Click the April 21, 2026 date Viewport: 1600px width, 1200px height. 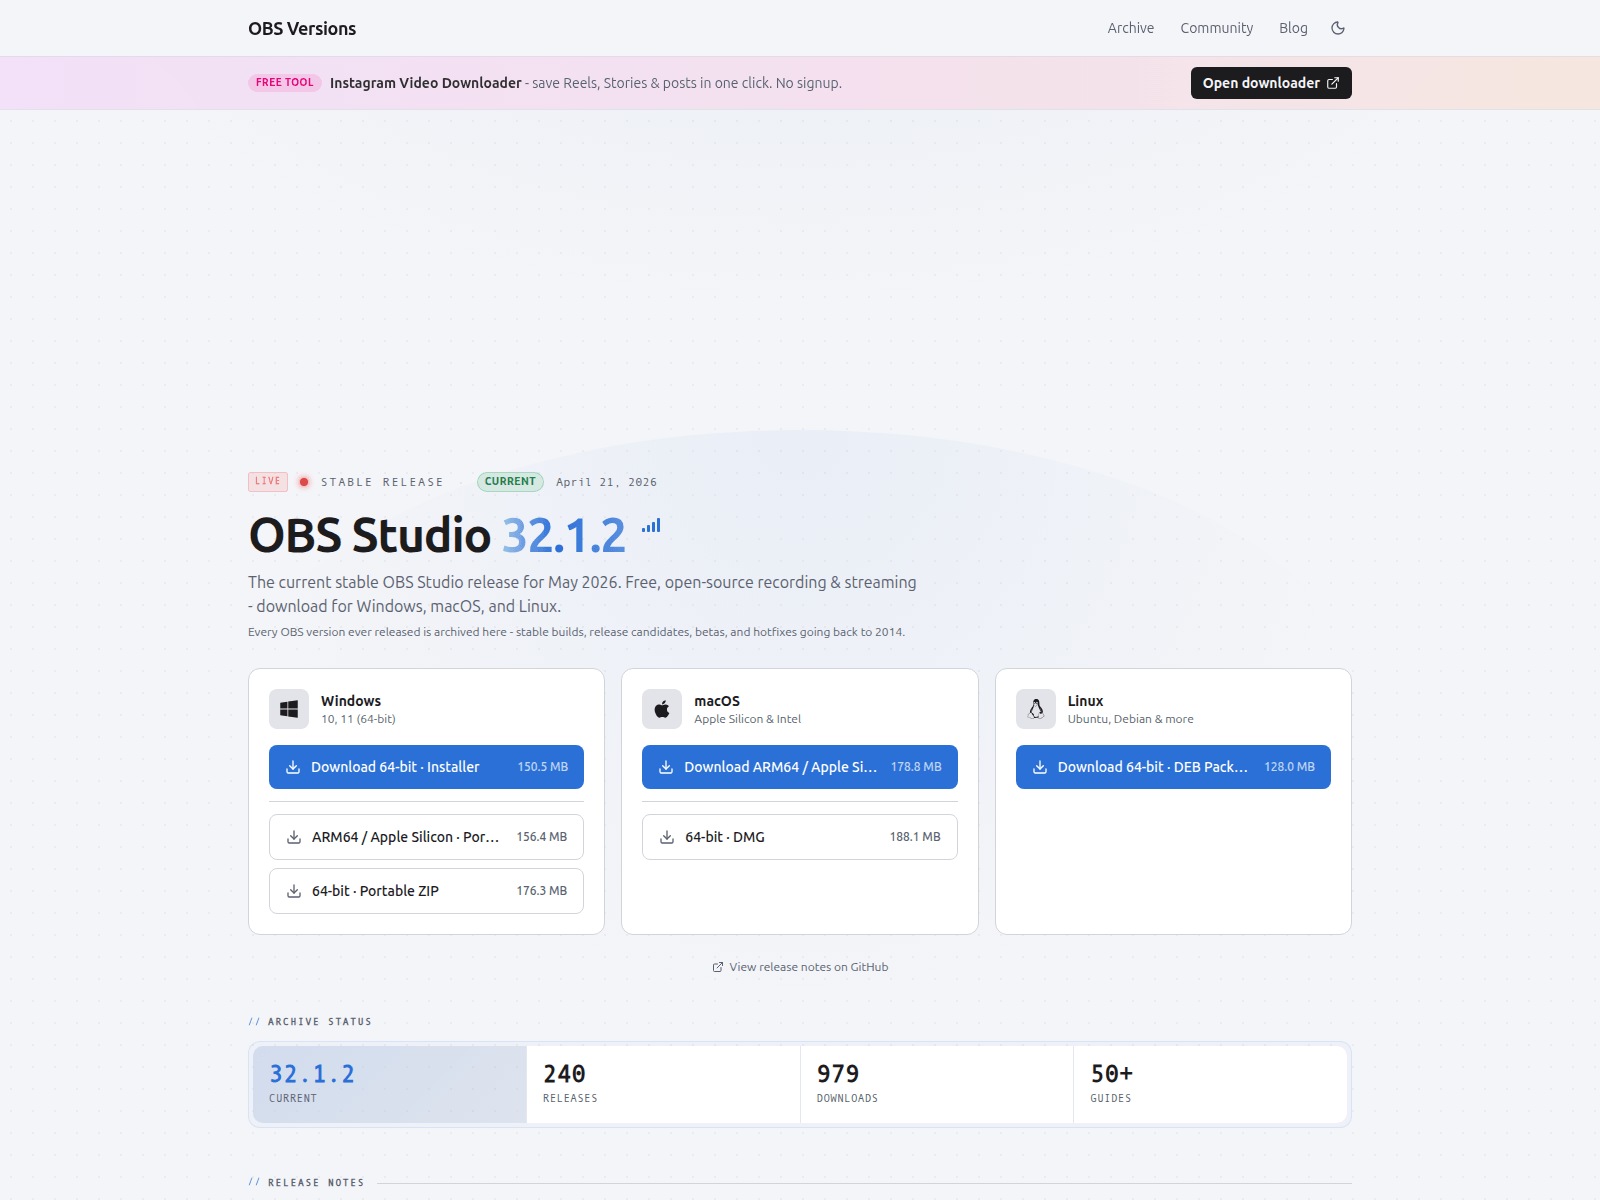606,482
